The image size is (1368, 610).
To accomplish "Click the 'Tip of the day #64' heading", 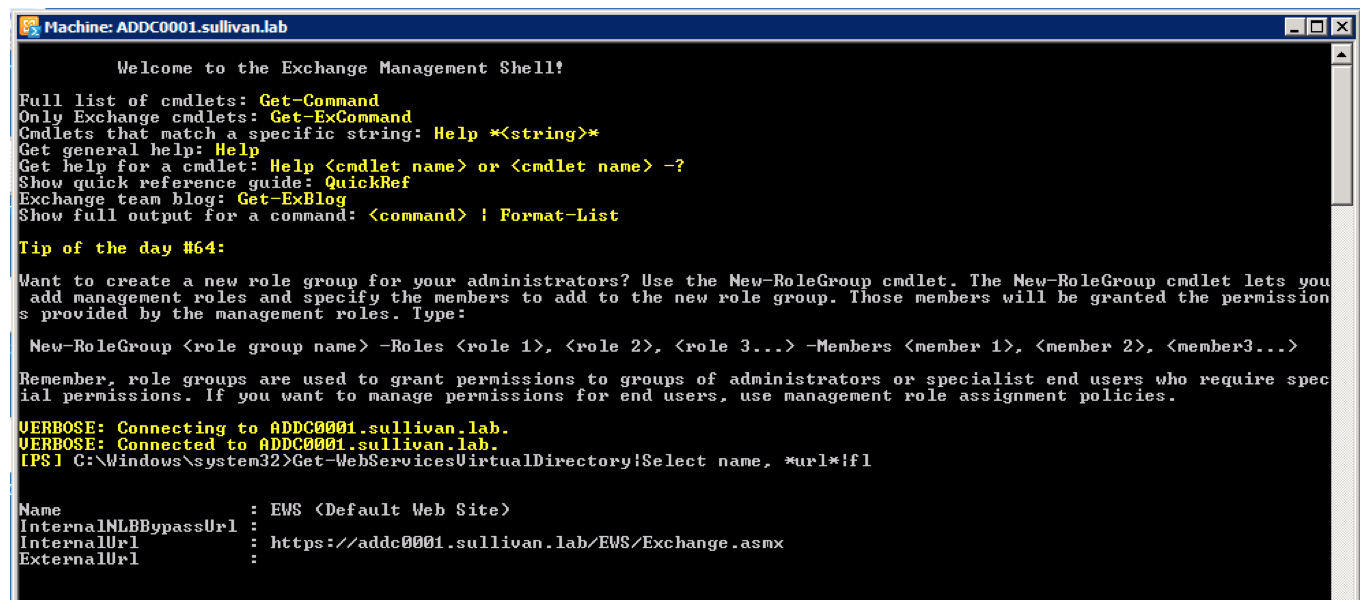I will (123, 248).
